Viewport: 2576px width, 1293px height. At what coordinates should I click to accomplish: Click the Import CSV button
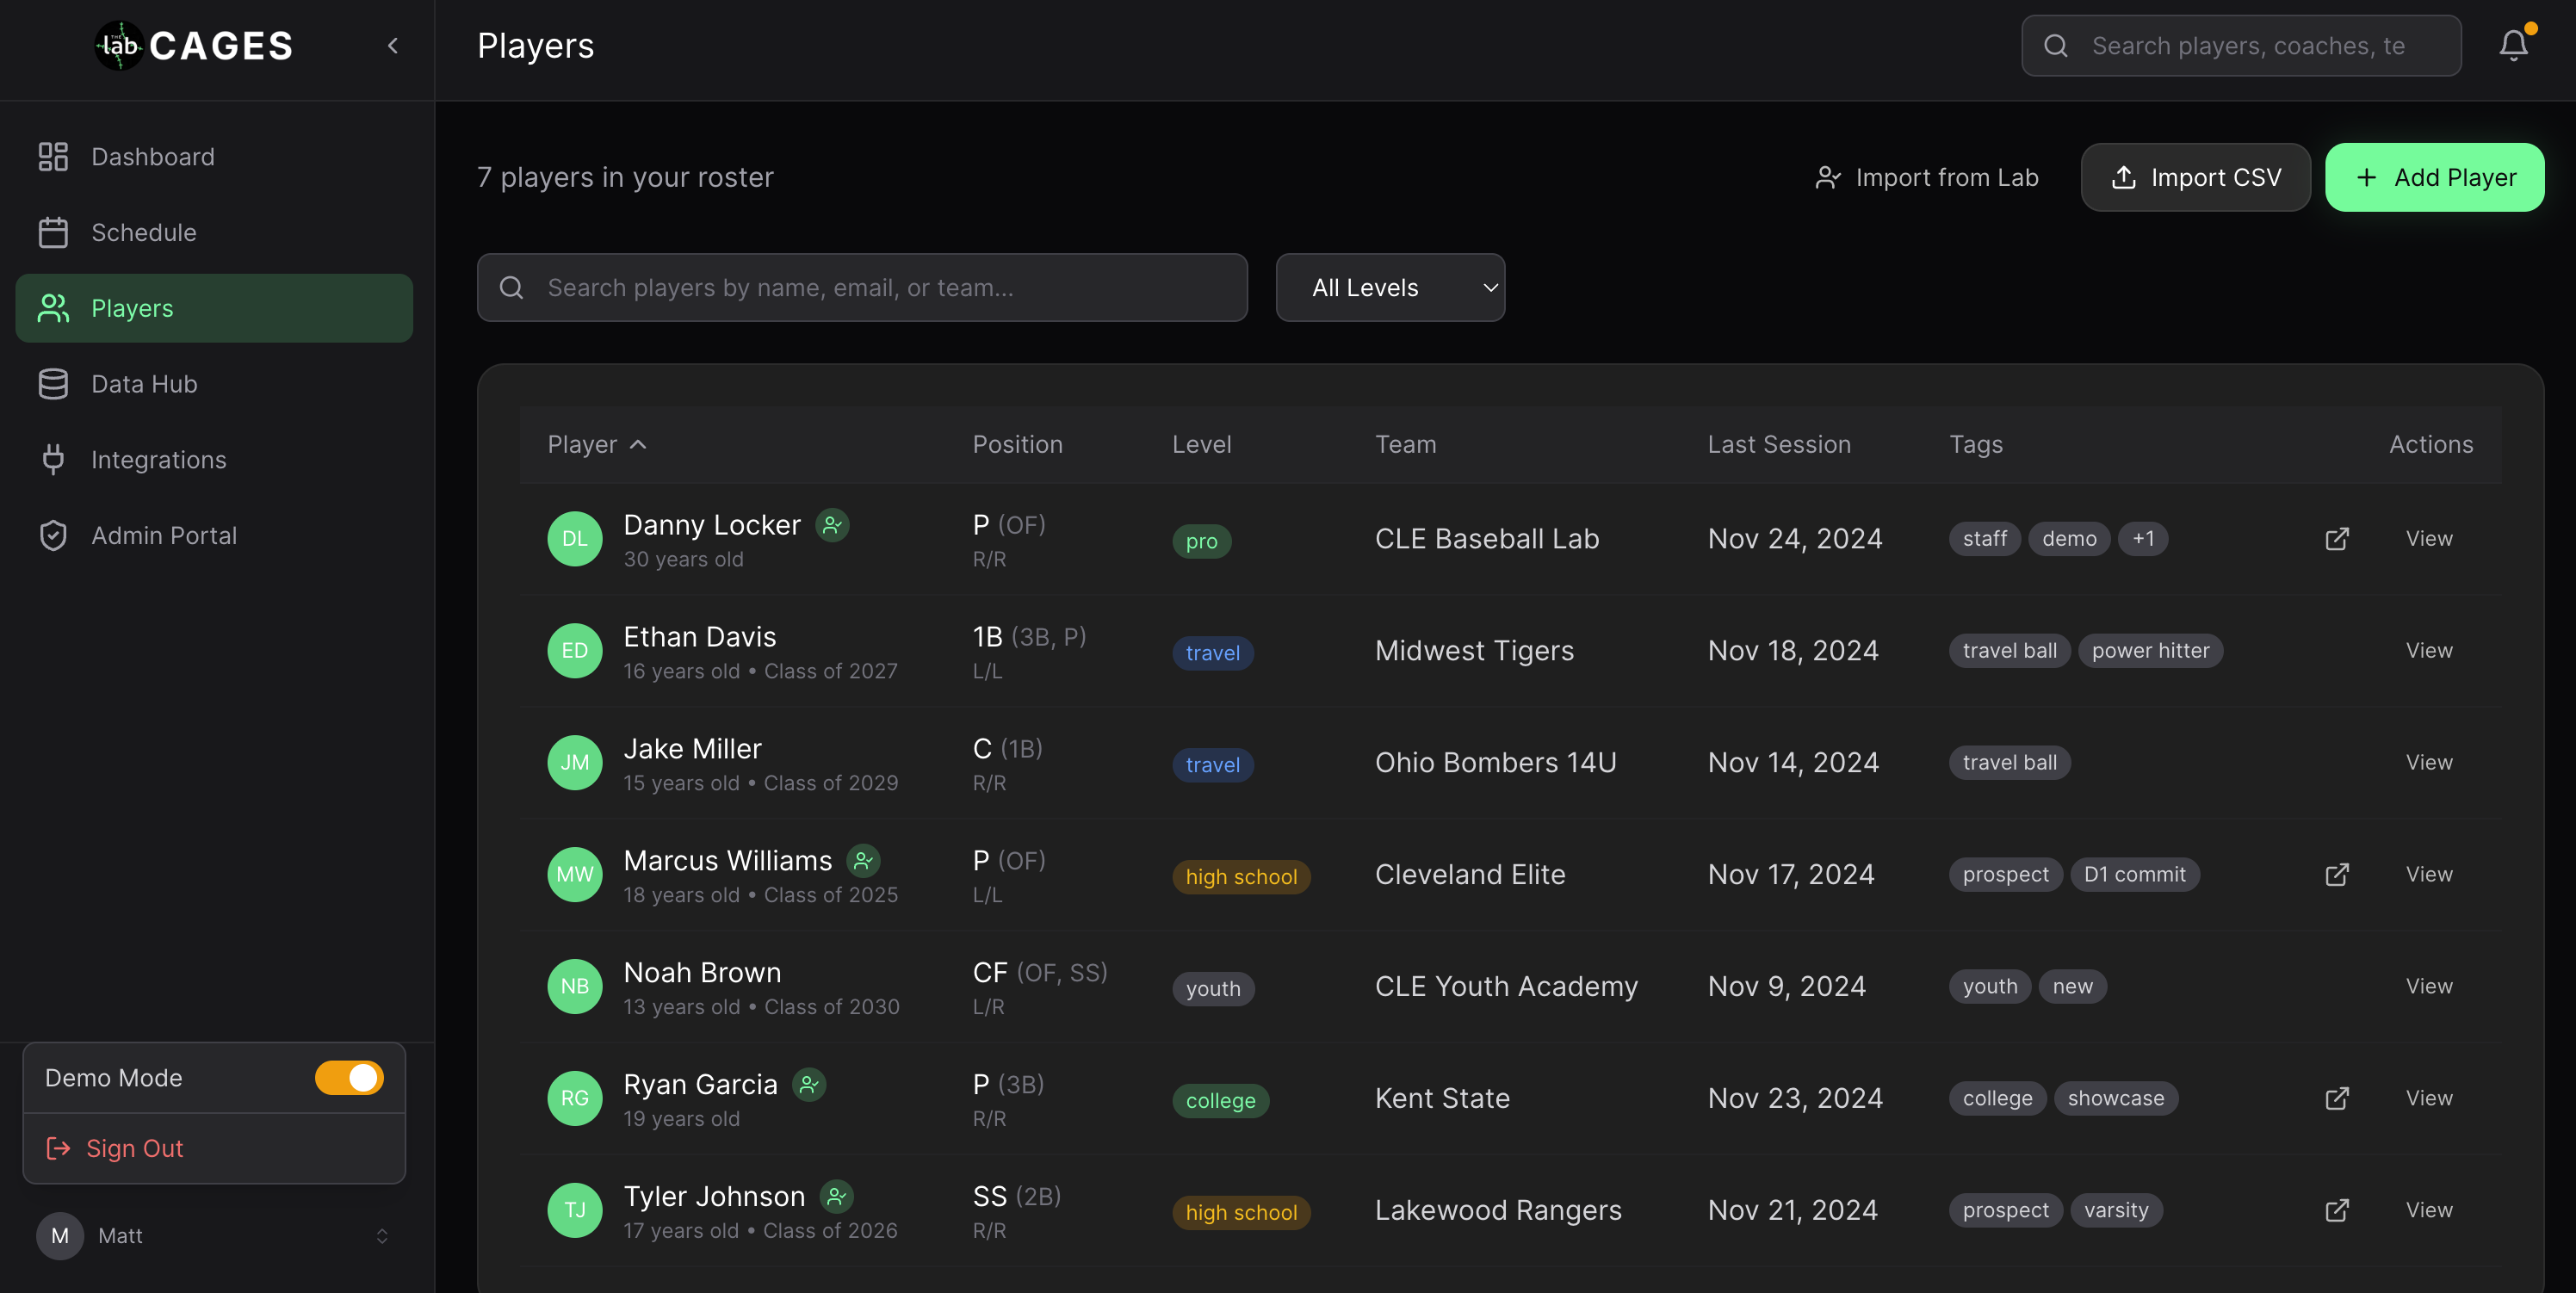click(x=2195, y=177)
